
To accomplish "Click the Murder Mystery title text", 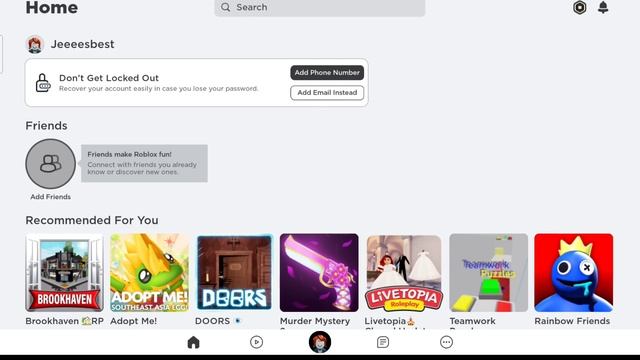I will coord(315,321).
